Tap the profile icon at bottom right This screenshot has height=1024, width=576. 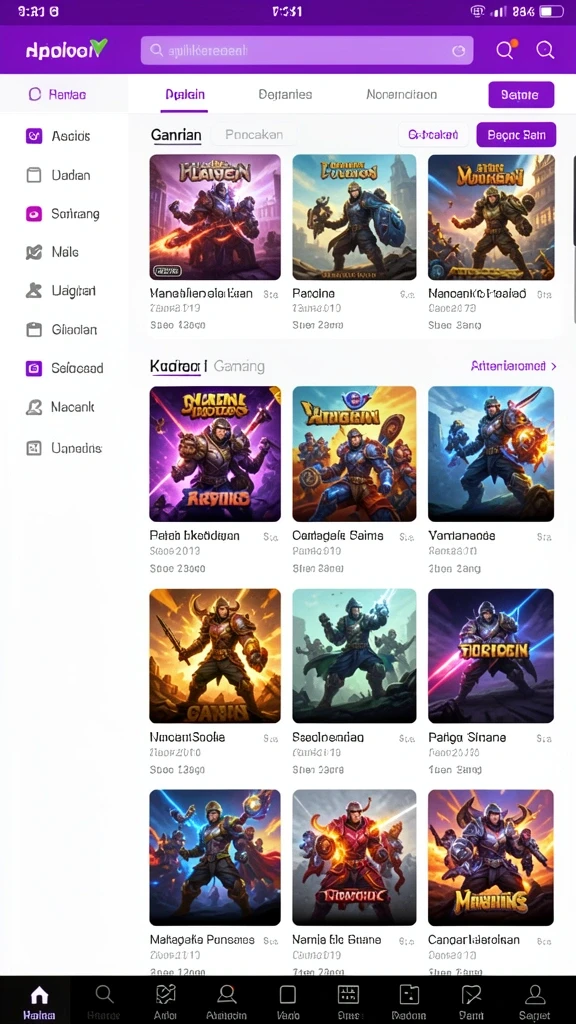535,994
